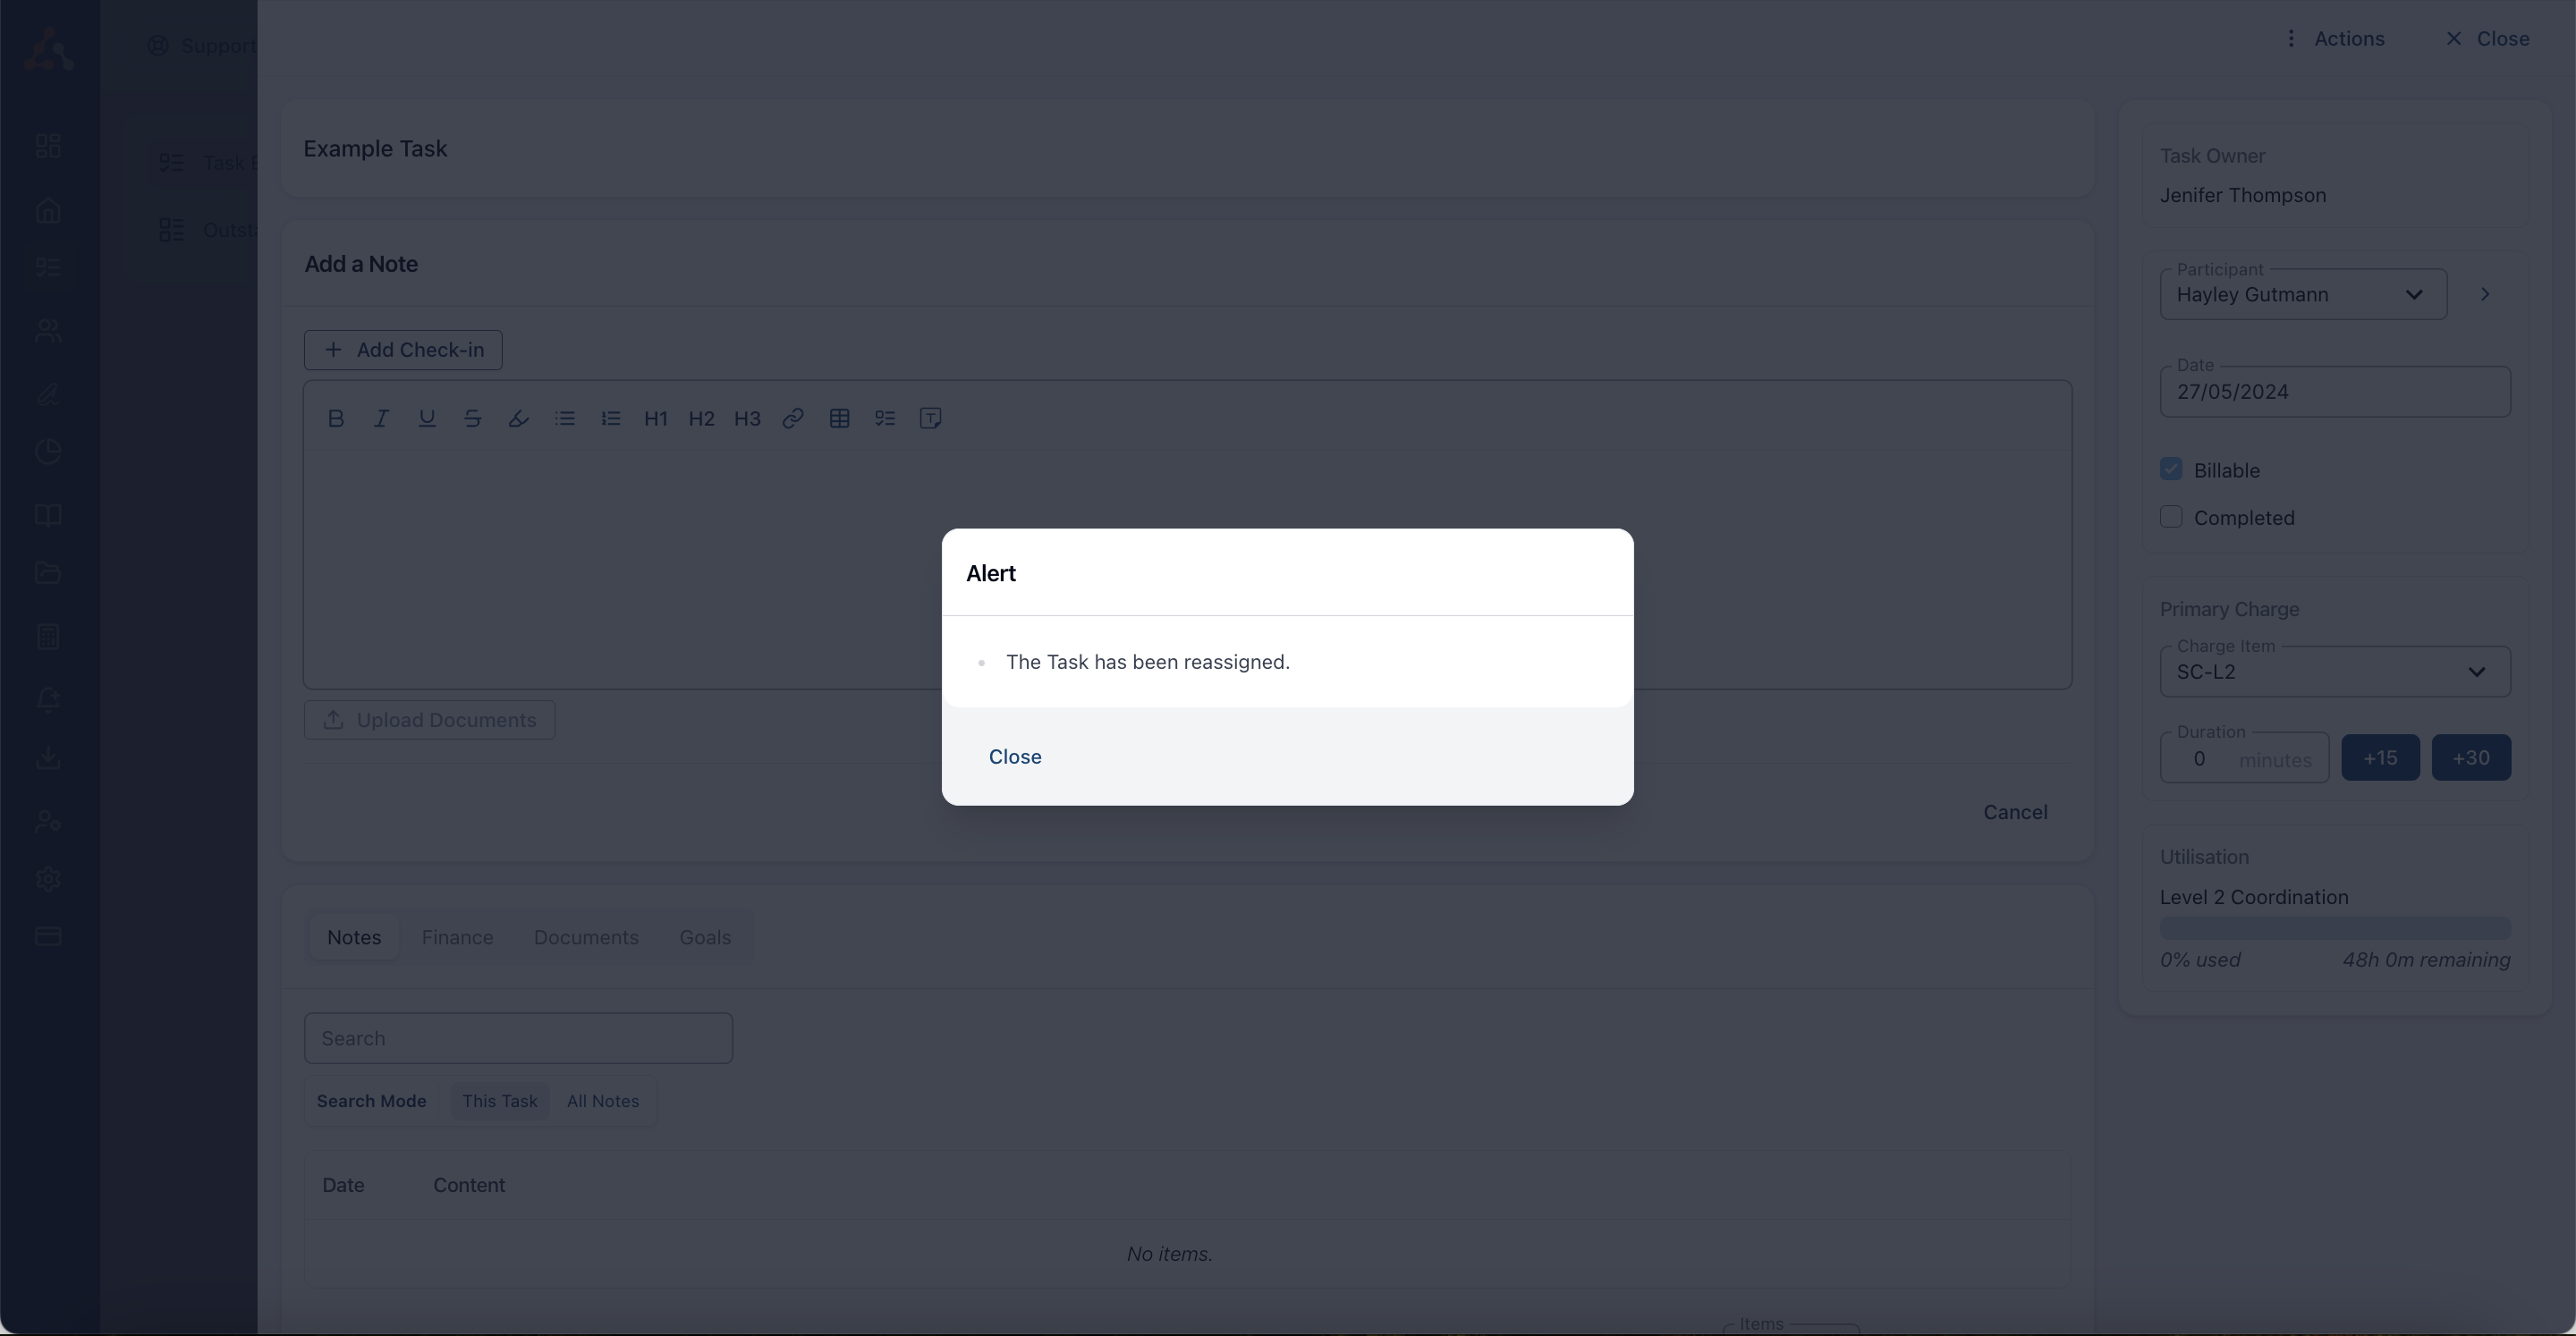This screenshot has width=2576, height=1336.
Task: Toggle italic formatting in note editor
Action: pyautogui.click(x=381, y=419)
